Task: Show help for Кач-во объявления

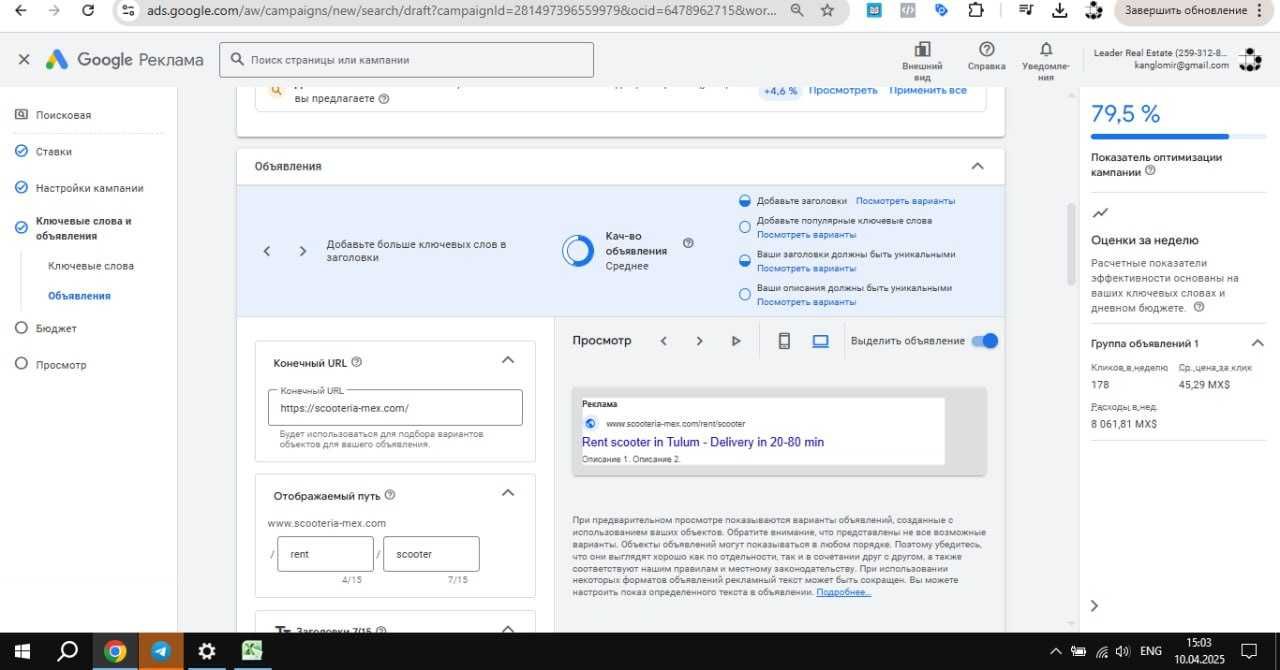Action: [x=688, y=243]
